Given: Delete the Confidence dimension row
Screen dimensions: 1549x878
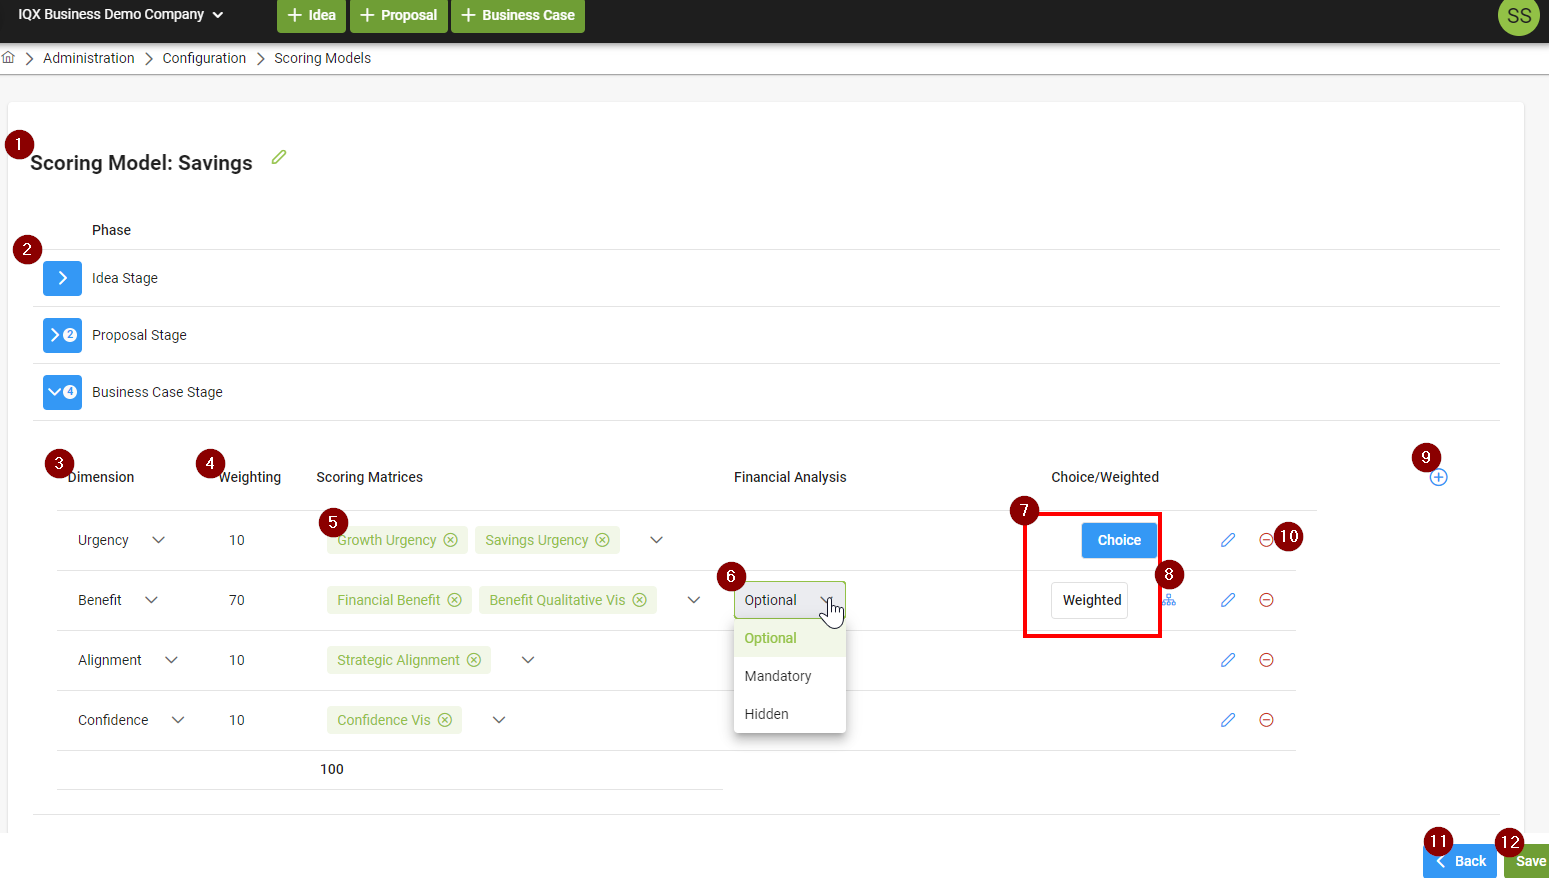Looking at the screenshot, I should 1266,720.
